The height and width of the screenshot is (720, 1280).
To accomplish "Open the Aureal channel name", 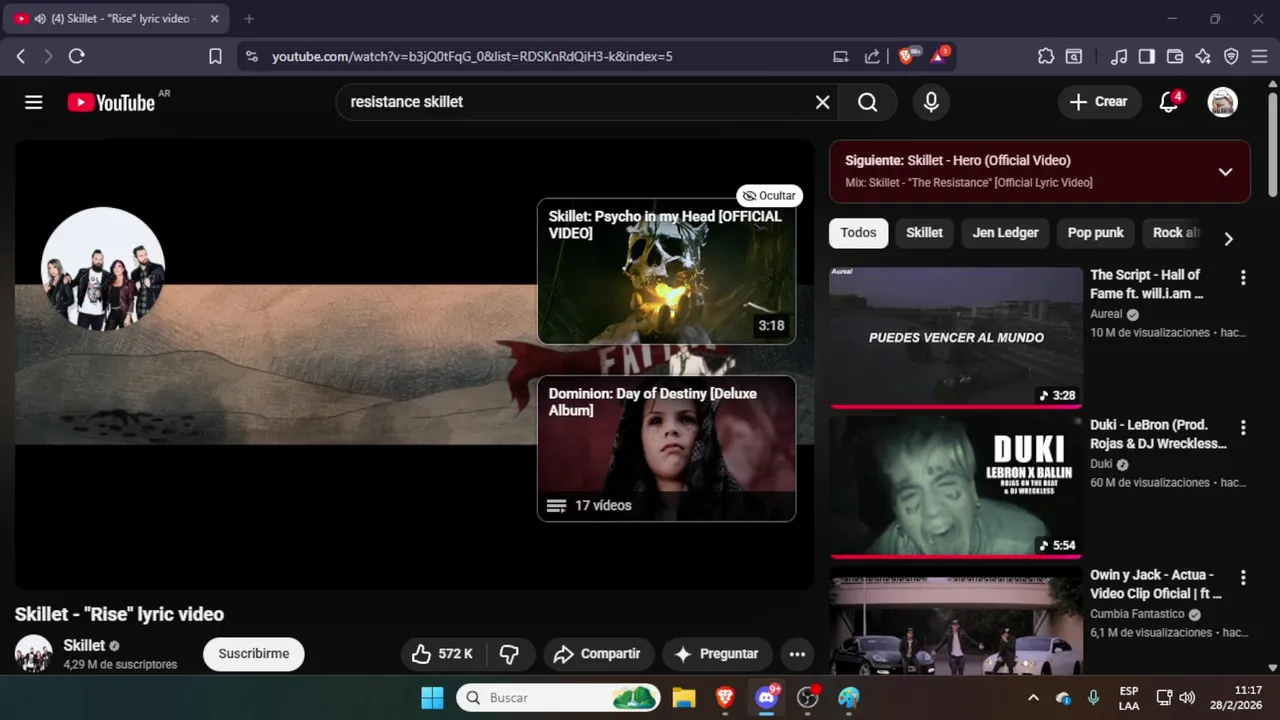I will pyautogui.click(x=1106, y=314).
